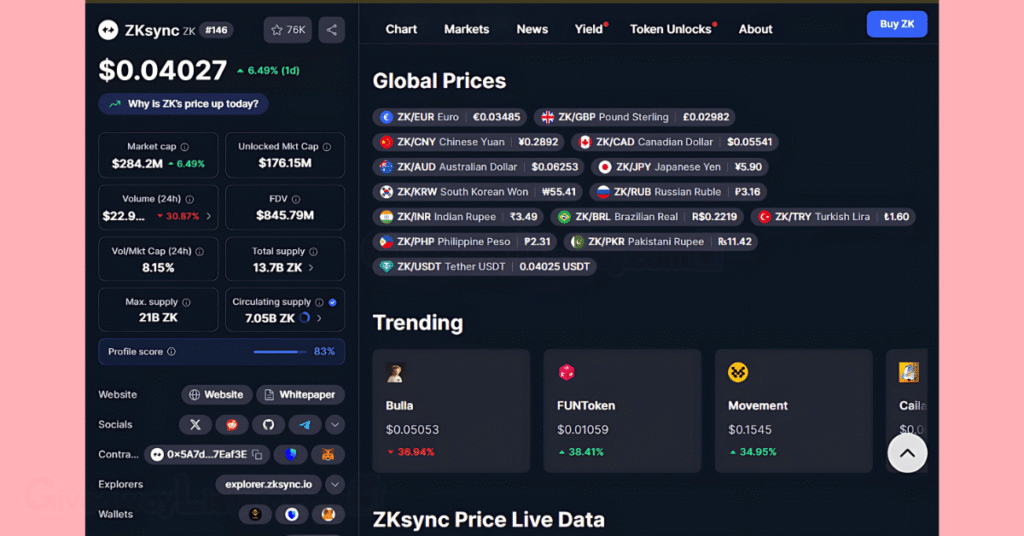Click the Market cap info icon

tap(185, 147)
